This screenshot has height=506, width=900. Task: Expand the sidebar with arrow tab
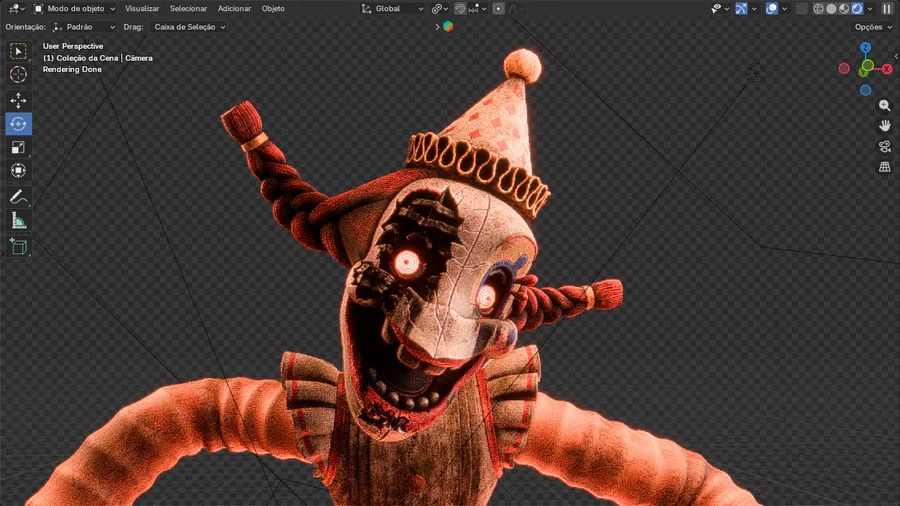[896, 56]
